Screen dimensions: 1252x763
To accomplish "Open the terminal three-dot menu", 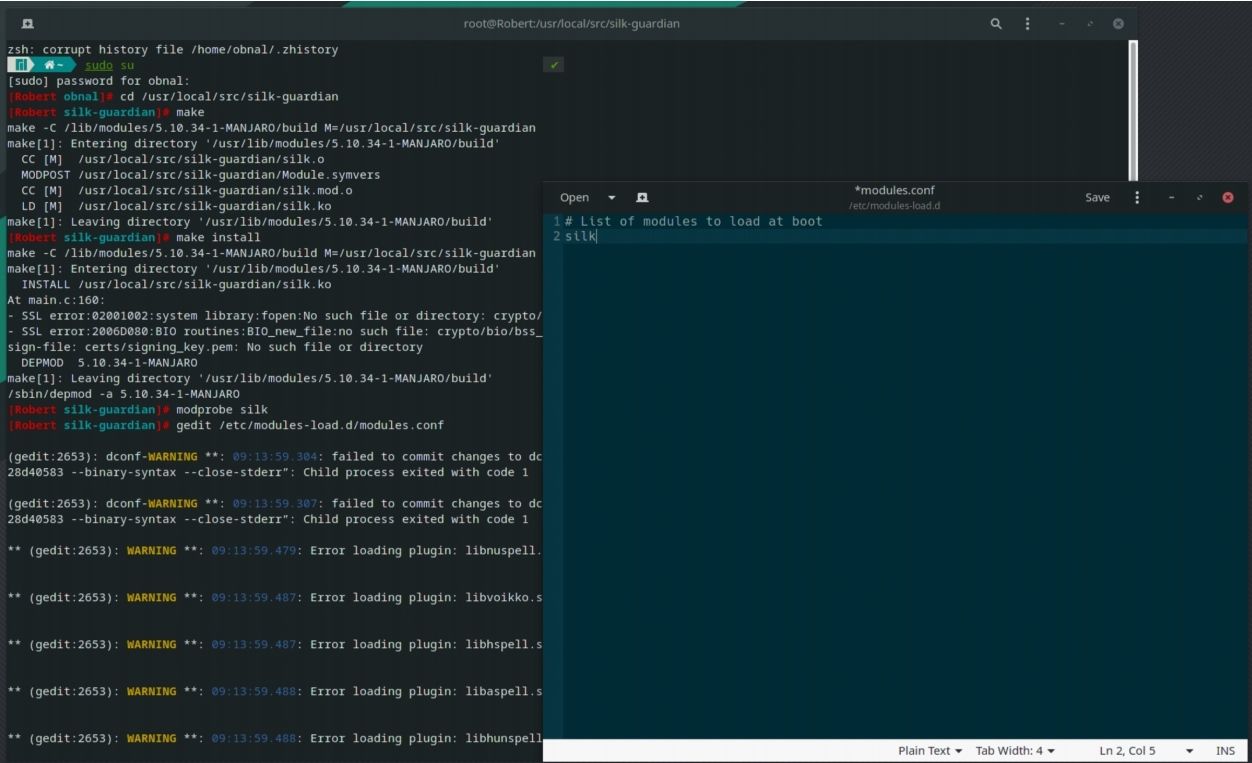I will (x=1027, y=23).
